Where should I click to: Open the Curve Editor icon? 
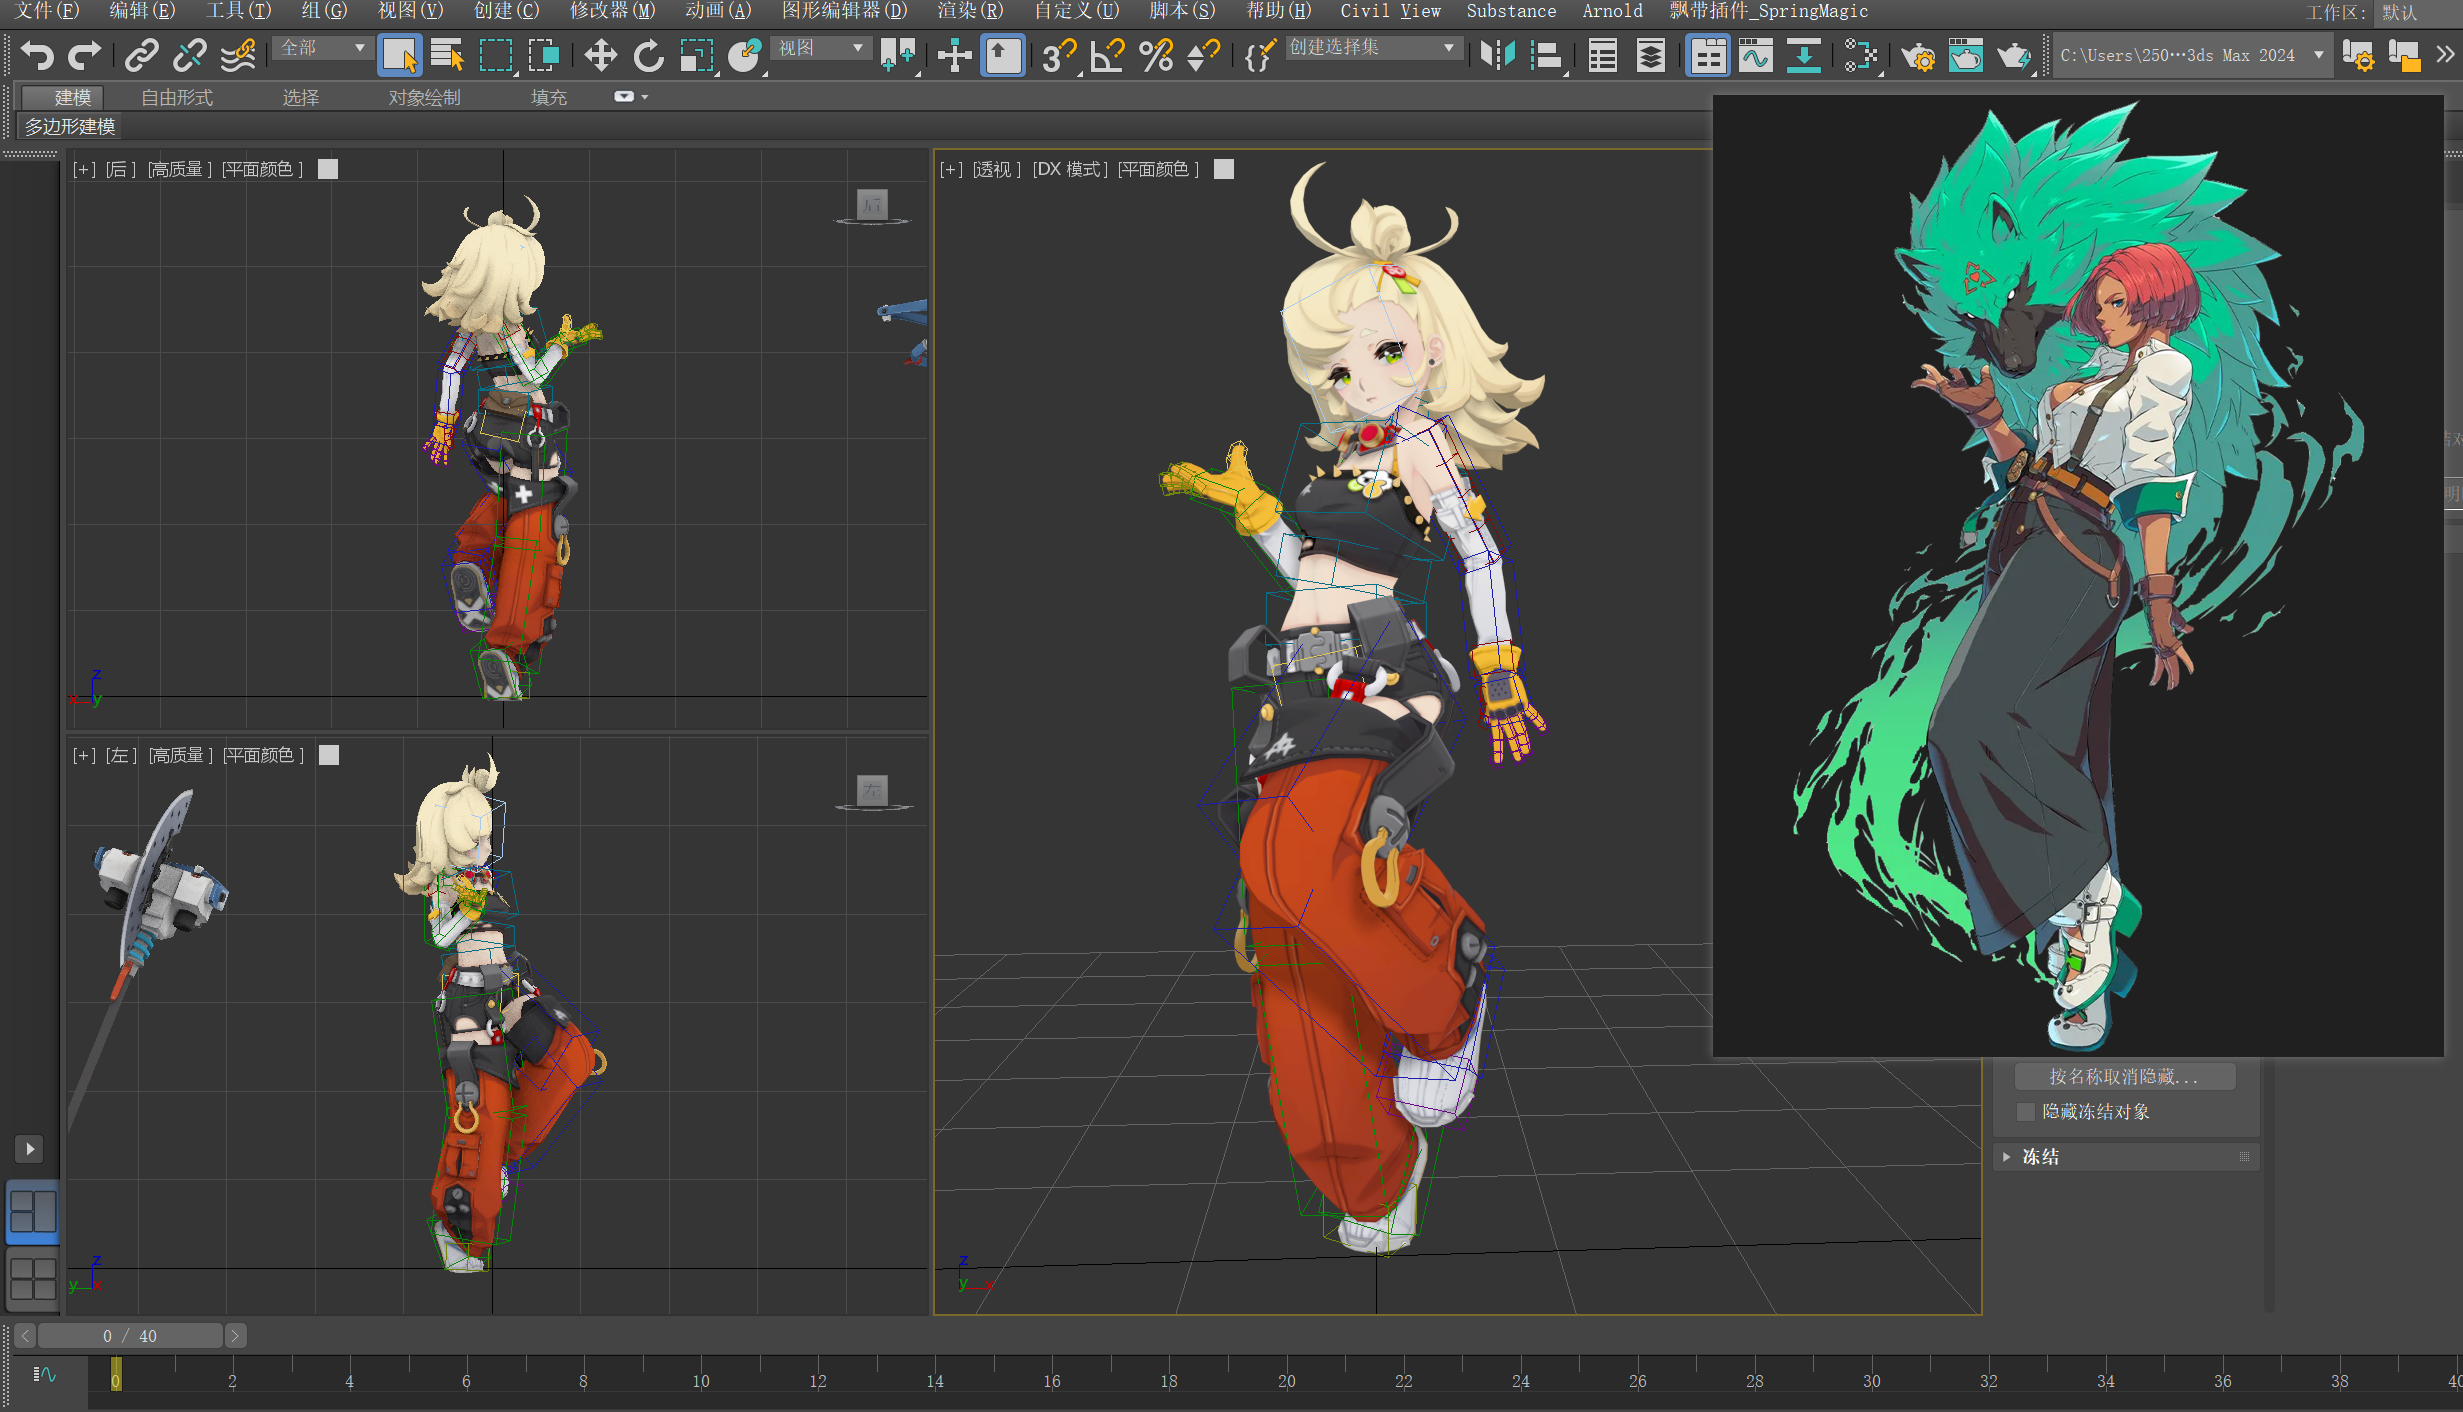pos(1756,55)
